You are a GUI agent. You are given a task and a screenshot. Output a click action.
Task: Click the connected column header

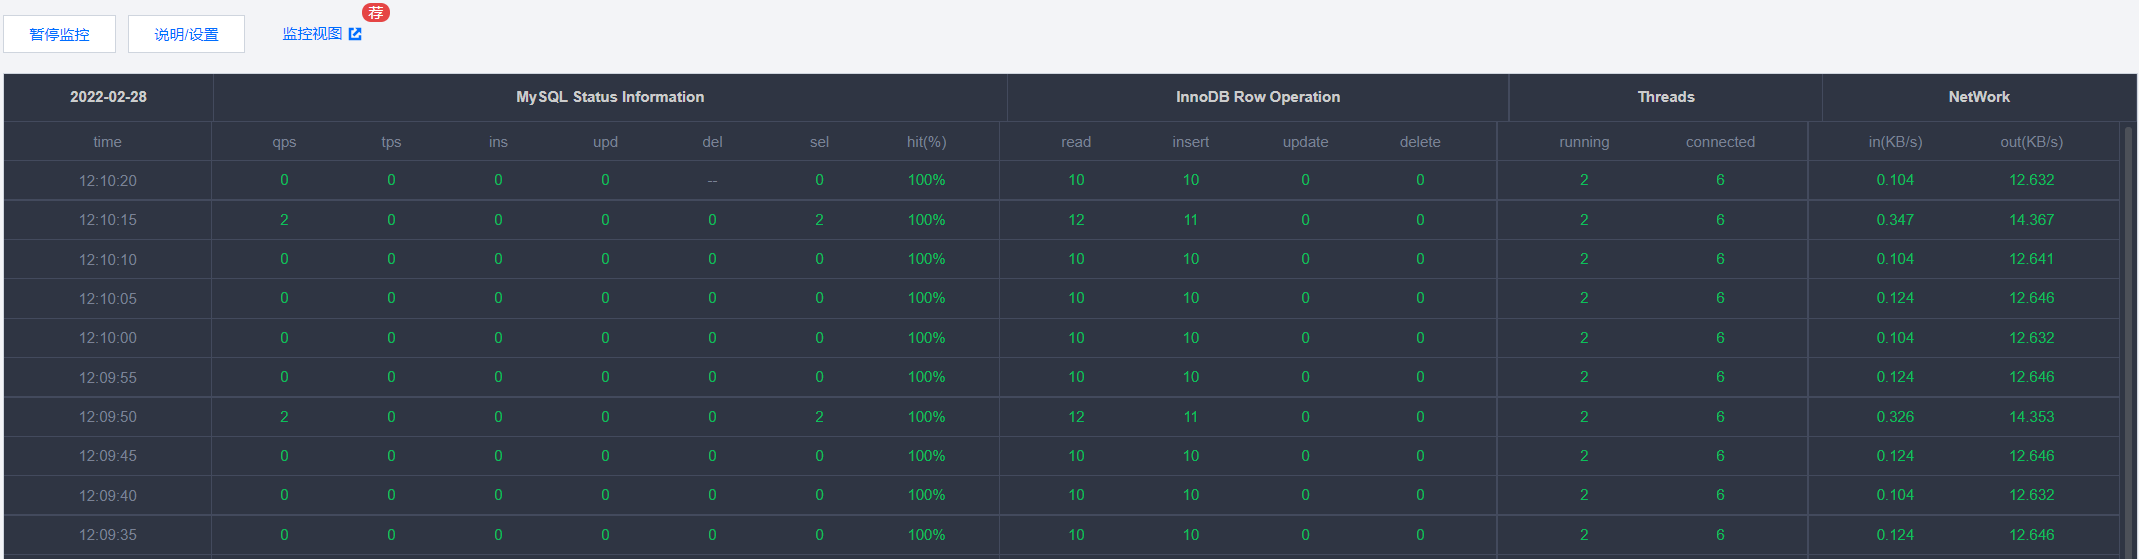1720,142
